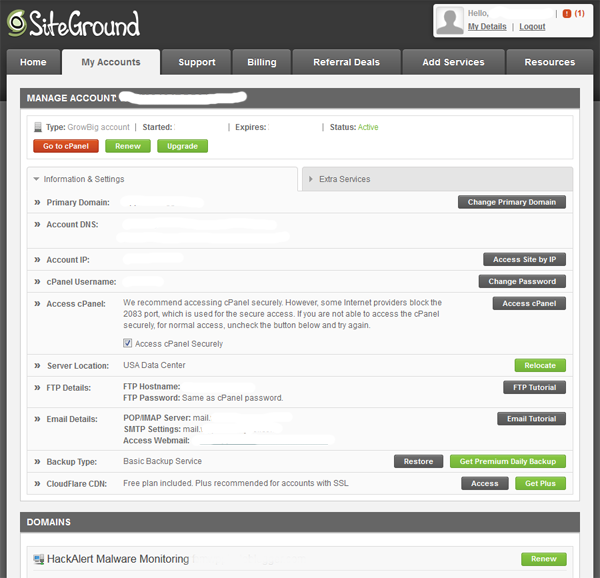Click the DOMAINS section header
This screenshot has height=578, width=600.
pyautogui.click(x=300, y=522)
